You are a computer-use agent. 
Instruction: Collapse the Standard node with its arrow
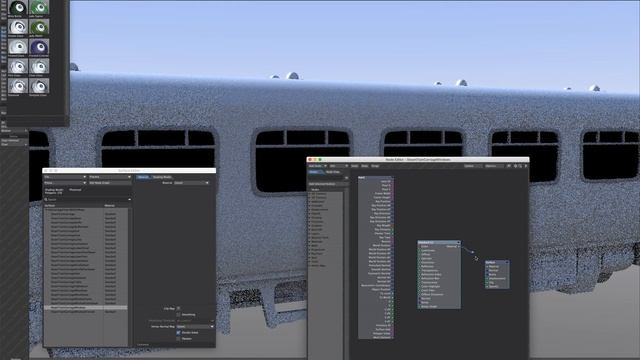459,242
